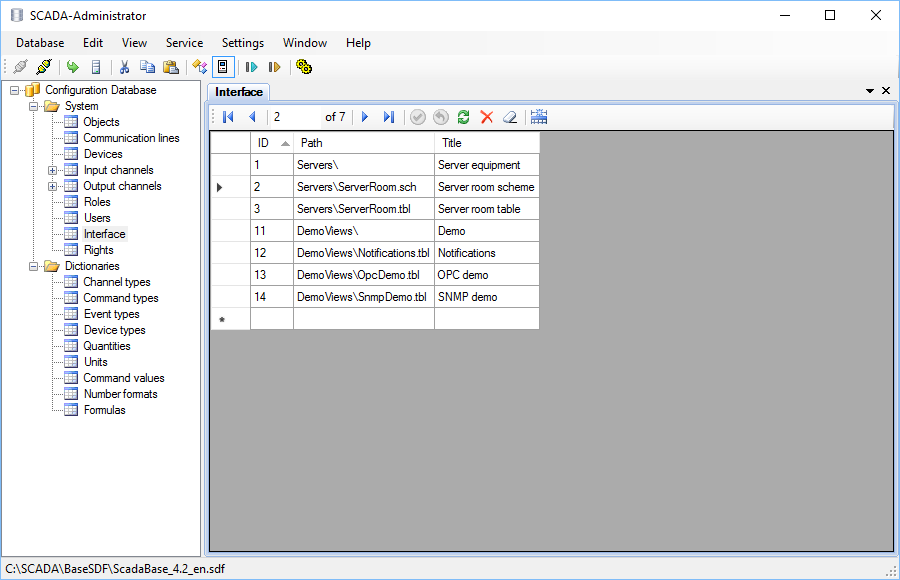
Task: Open the Help menu
Action: click(x=358, y=43)
